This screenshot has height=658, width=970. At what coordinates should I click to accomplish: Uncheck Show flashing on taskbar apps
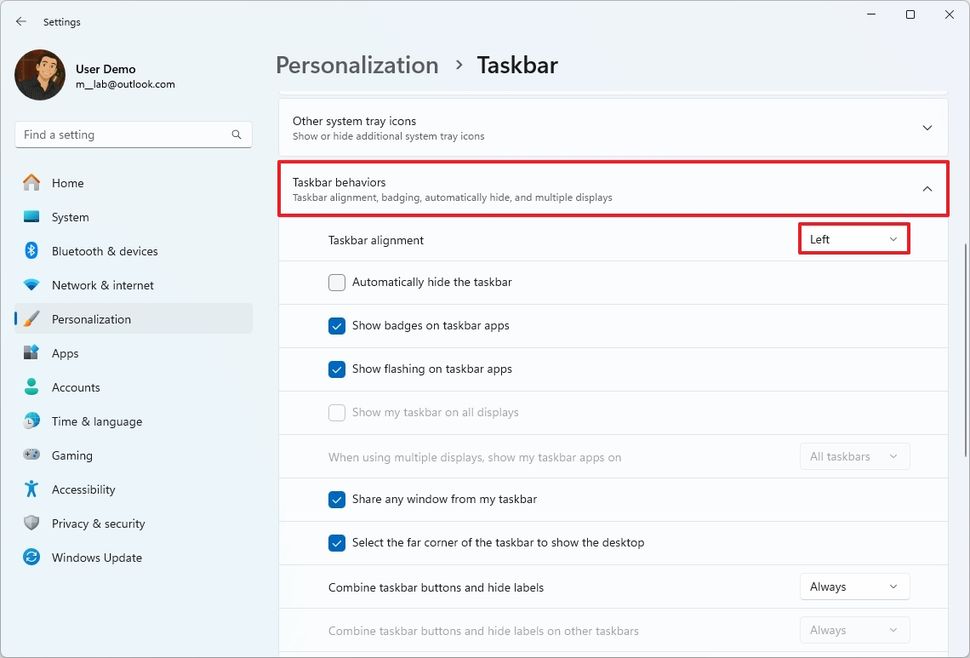(x=337, y=369)
